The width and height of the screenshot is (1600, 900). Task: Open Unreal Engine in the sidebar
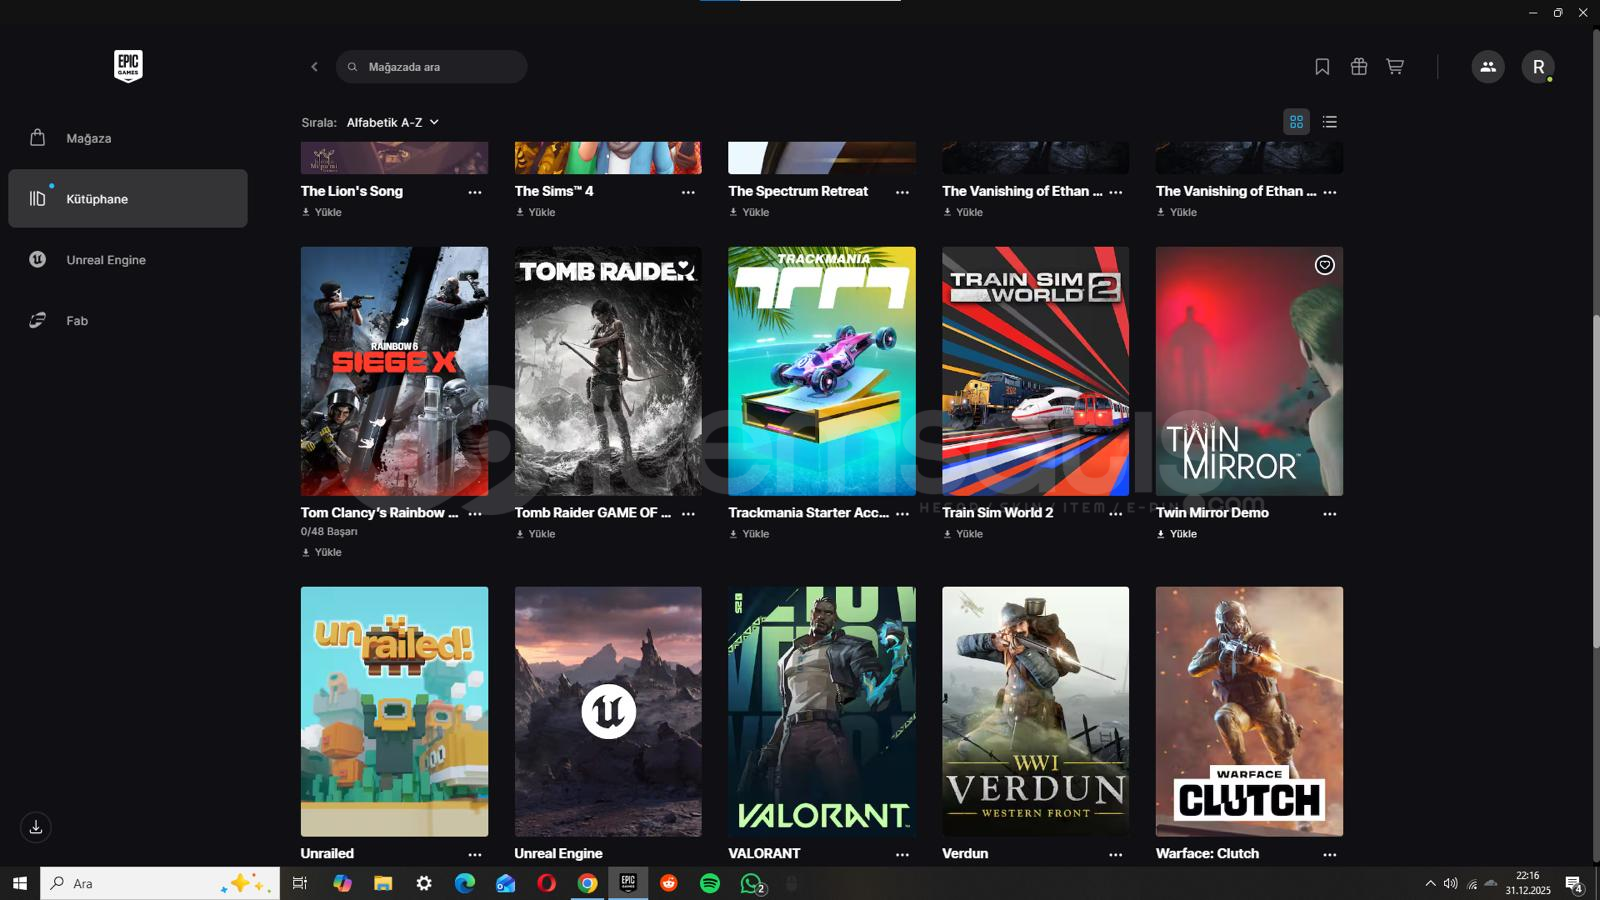click(x=128, y=260)
